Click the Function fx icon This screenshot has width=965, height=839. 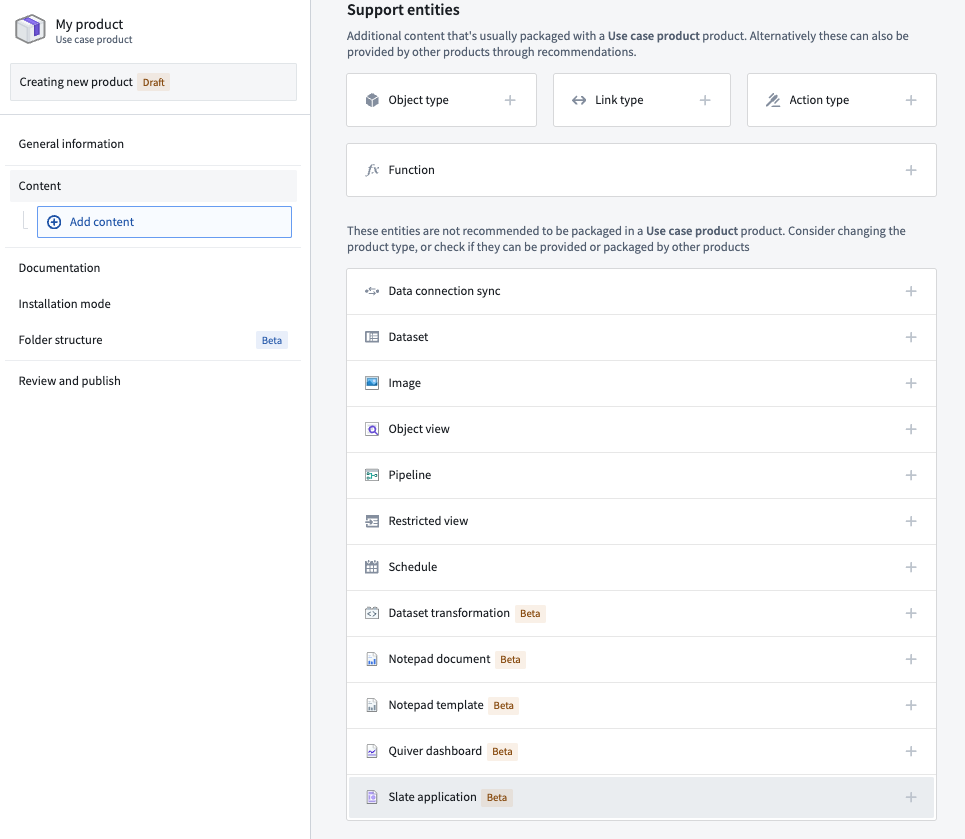coord(372,169)
